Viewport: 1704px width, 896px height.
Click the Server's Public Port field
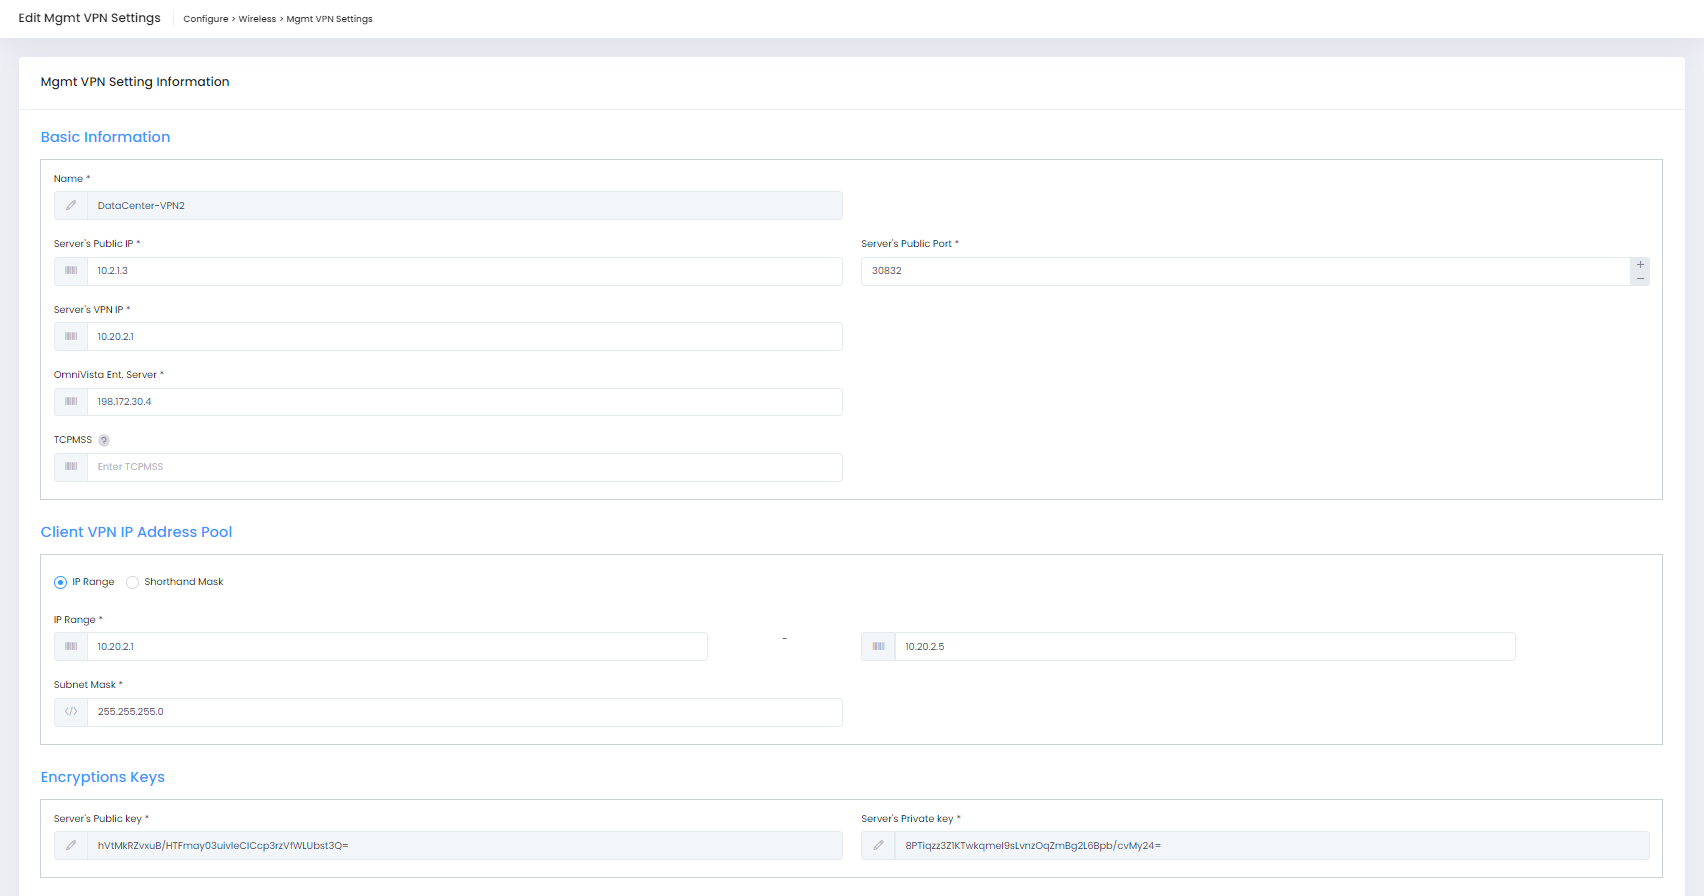[1244, 271]
